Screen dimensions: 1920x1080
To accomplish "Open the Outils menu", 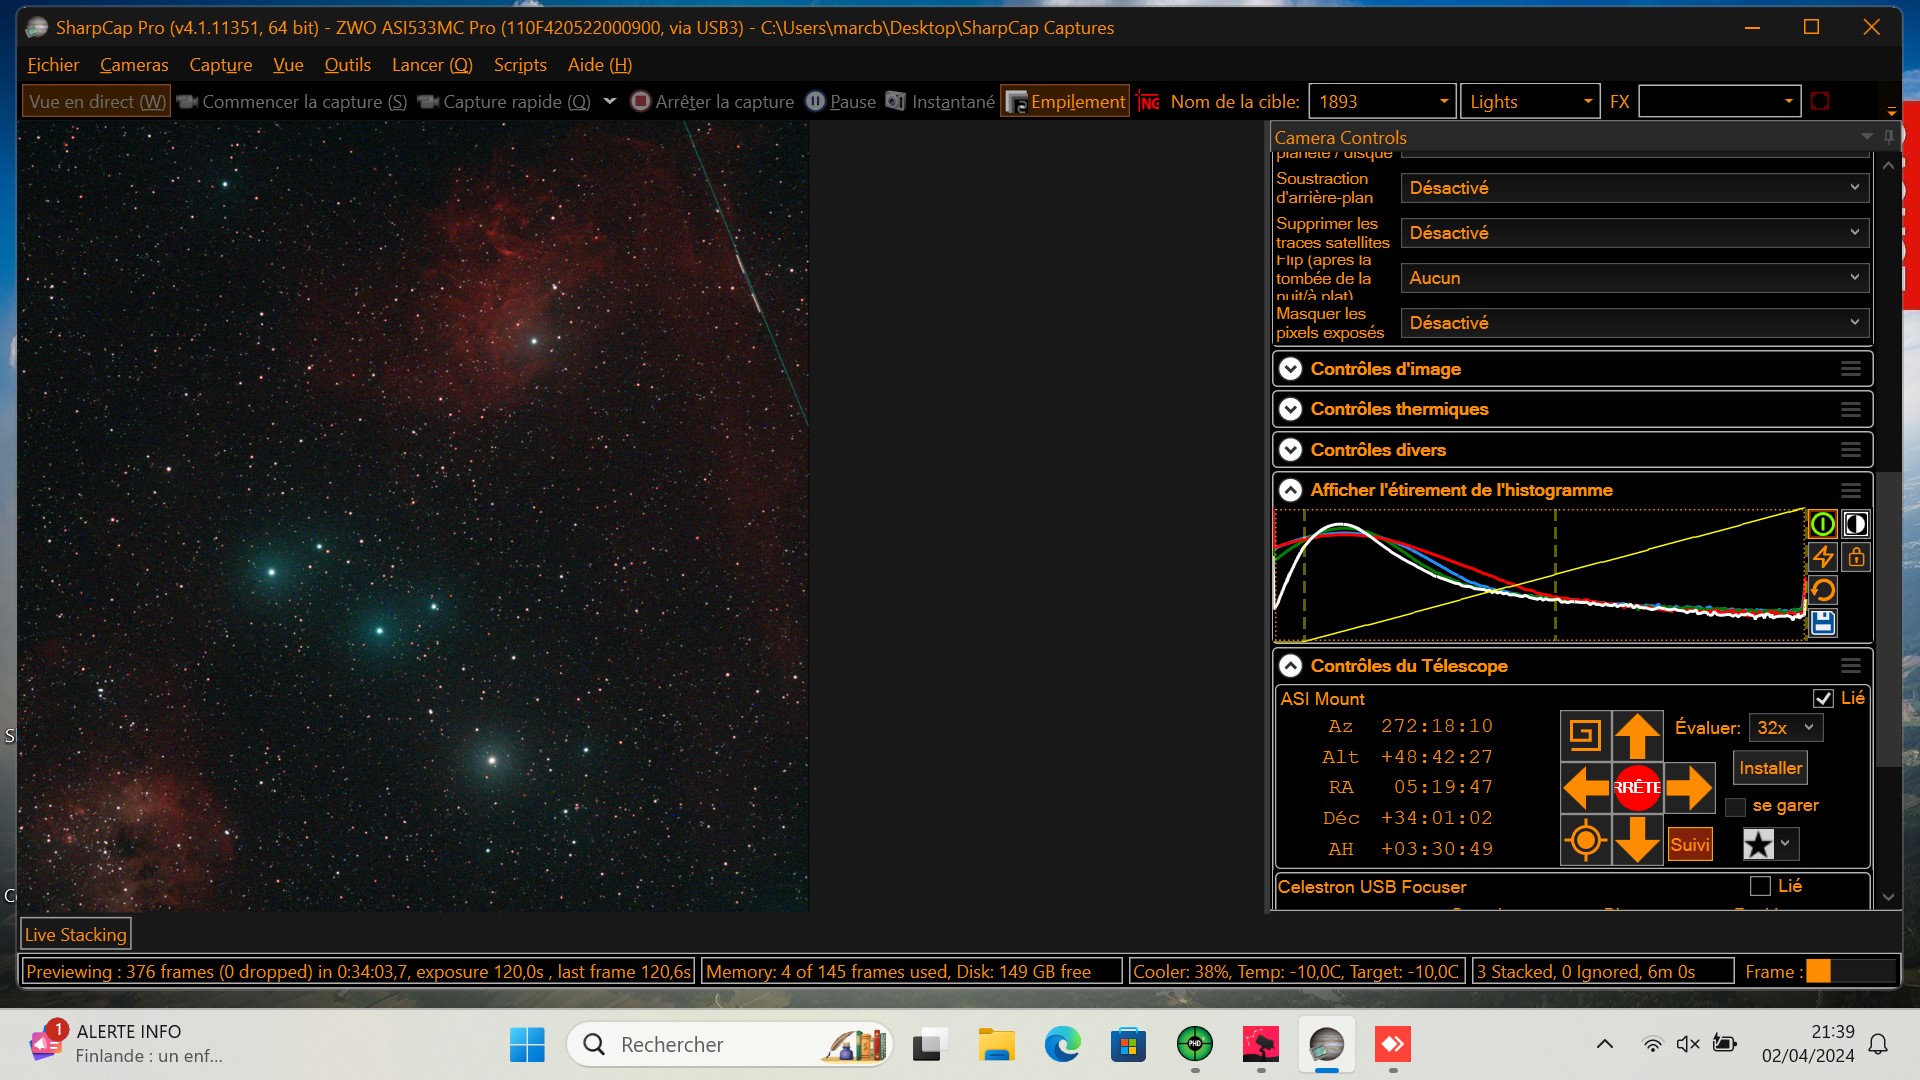I will [x=347, y=65].
